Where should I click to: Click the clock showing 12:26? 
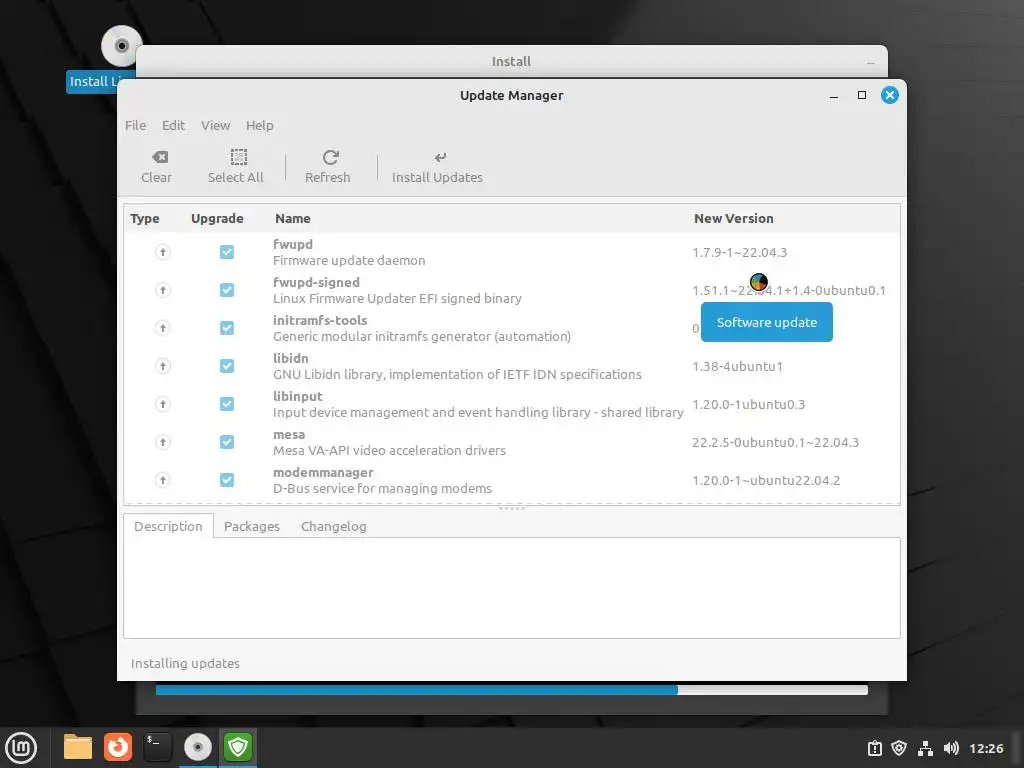(x=986, y=748)
